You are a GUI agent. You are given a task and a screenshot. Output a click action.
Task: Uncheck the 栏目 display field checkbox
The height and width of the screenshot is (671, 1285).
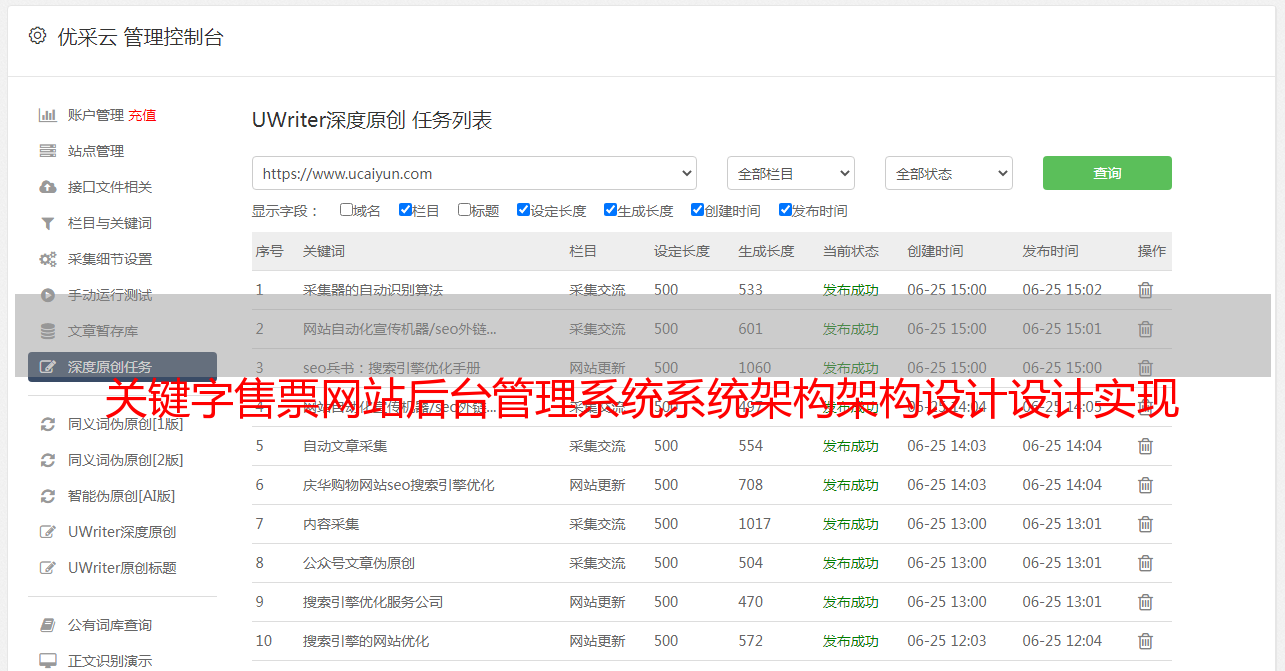coord(405,210)
